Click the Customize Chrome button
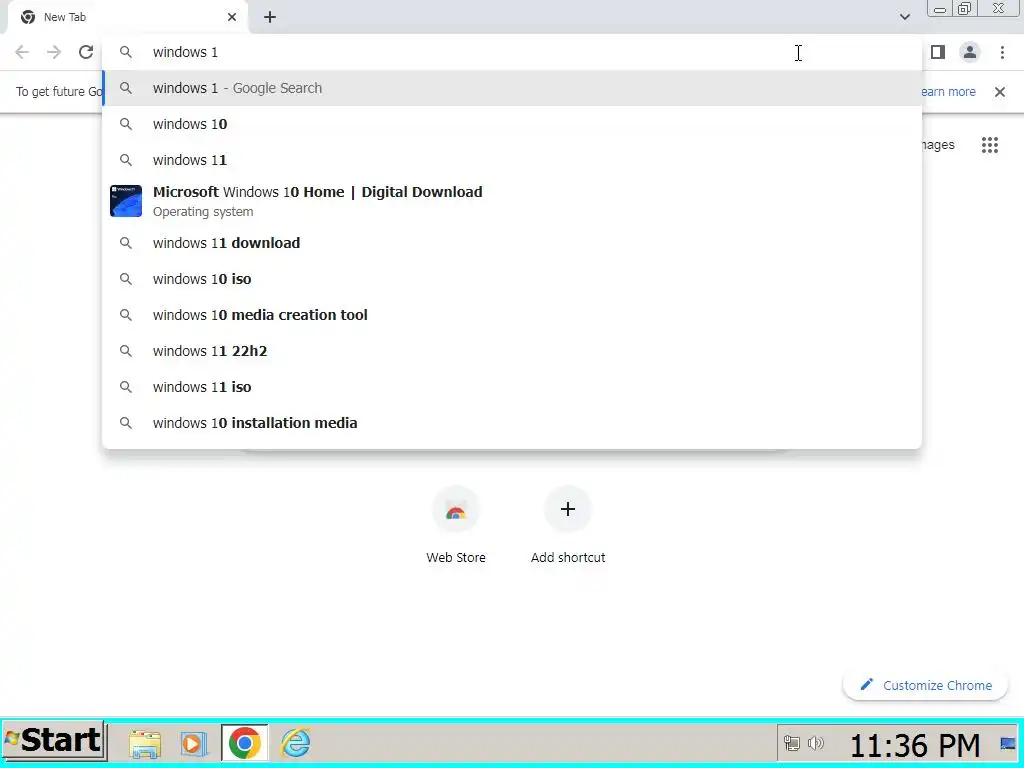The width and height of the screenshot is (1024, 768). (x=925, y=685)
